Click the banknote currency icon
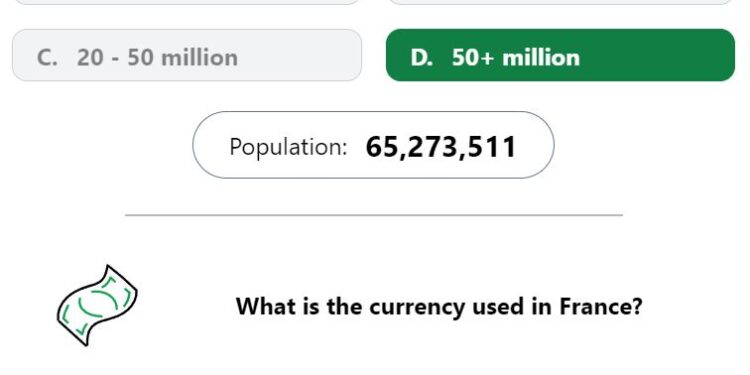Image resolution: width=750 pixels, height=375 pixels. click(x=97, y=305)
